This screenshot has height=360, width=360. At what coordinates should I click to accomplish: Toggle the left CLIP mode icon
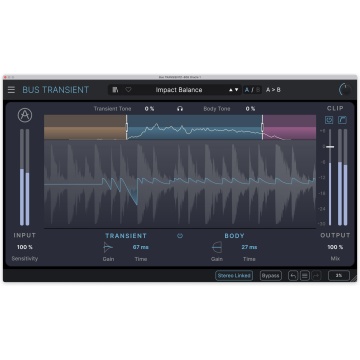pos(329,120)
